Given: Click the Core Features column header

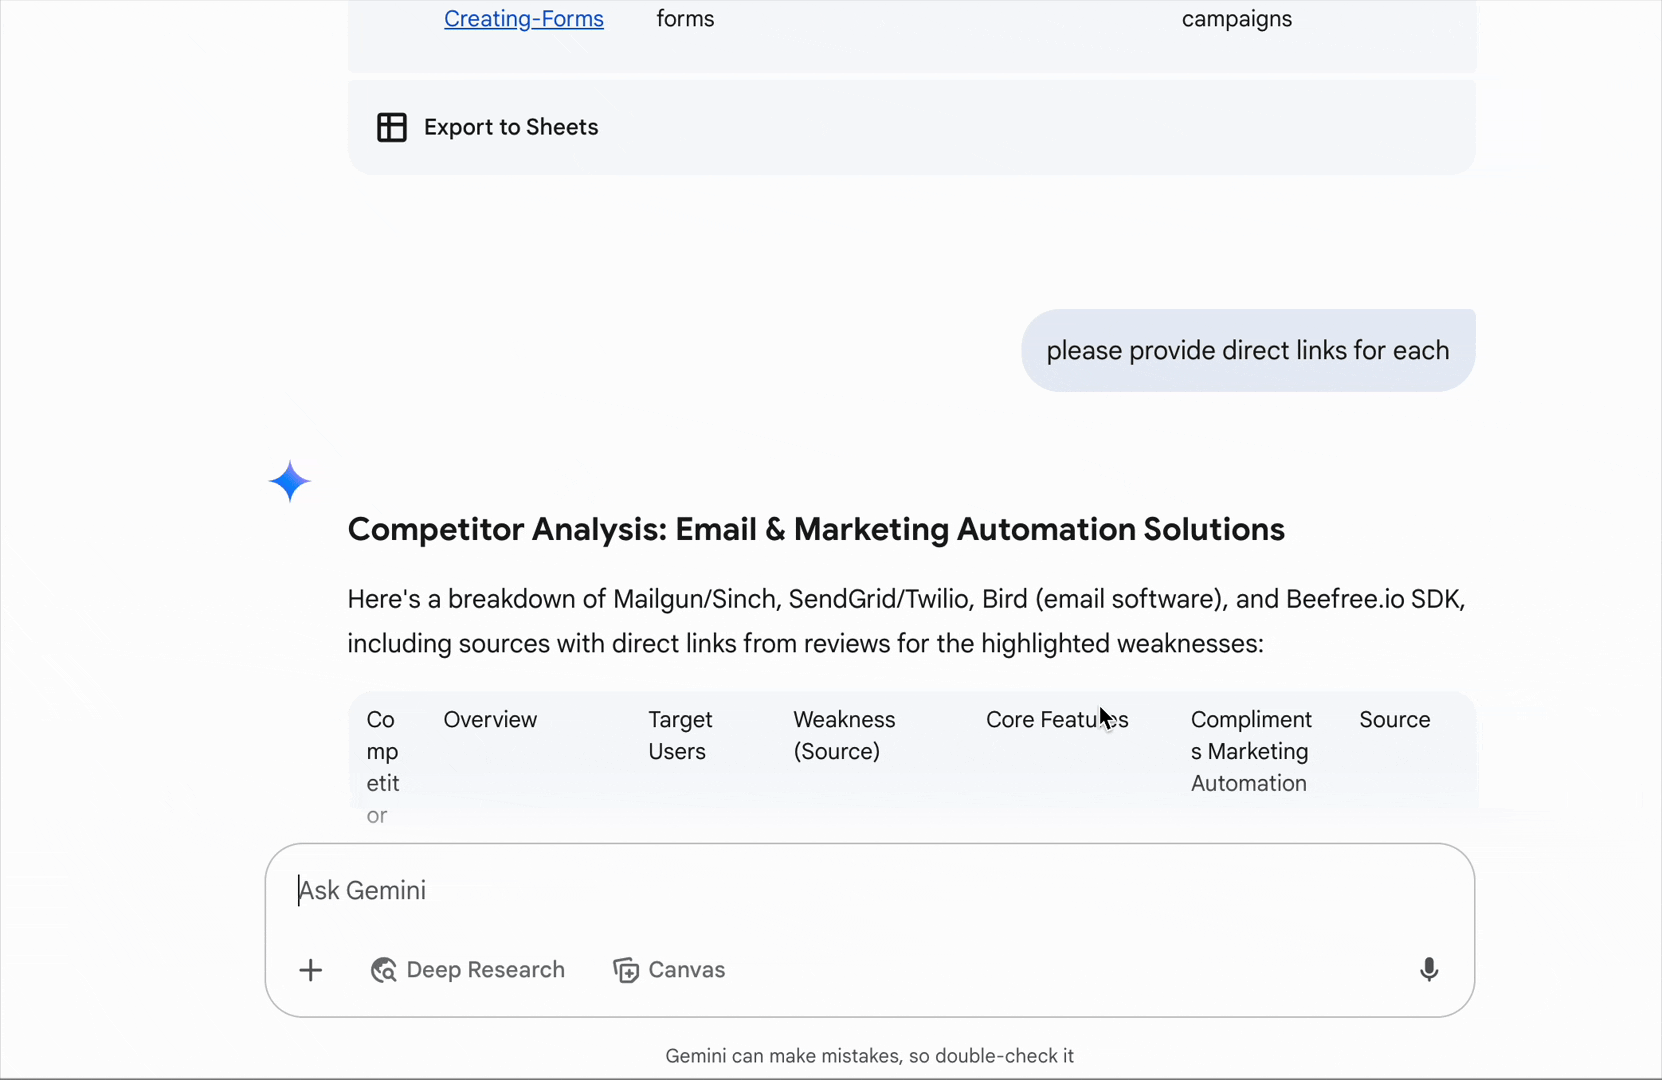Looking at the screenshot, I should [1057, 720].
